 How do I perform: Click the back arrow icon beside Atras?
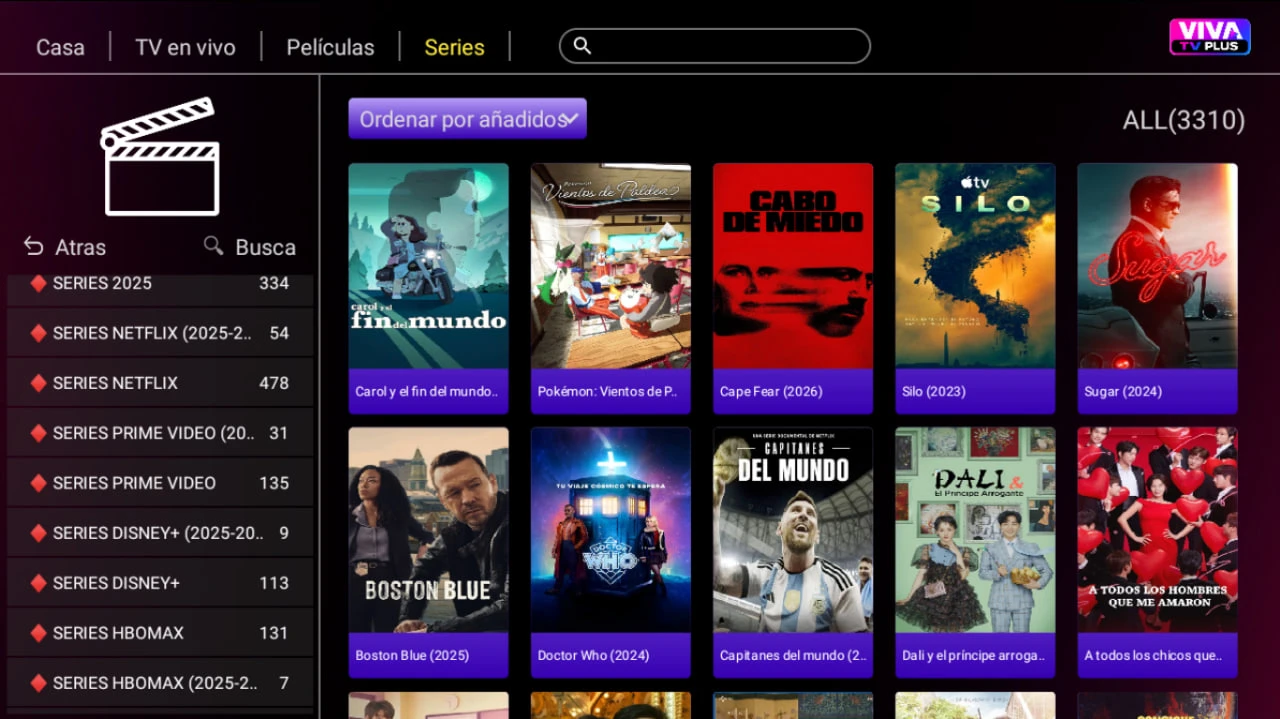[34, 246]
